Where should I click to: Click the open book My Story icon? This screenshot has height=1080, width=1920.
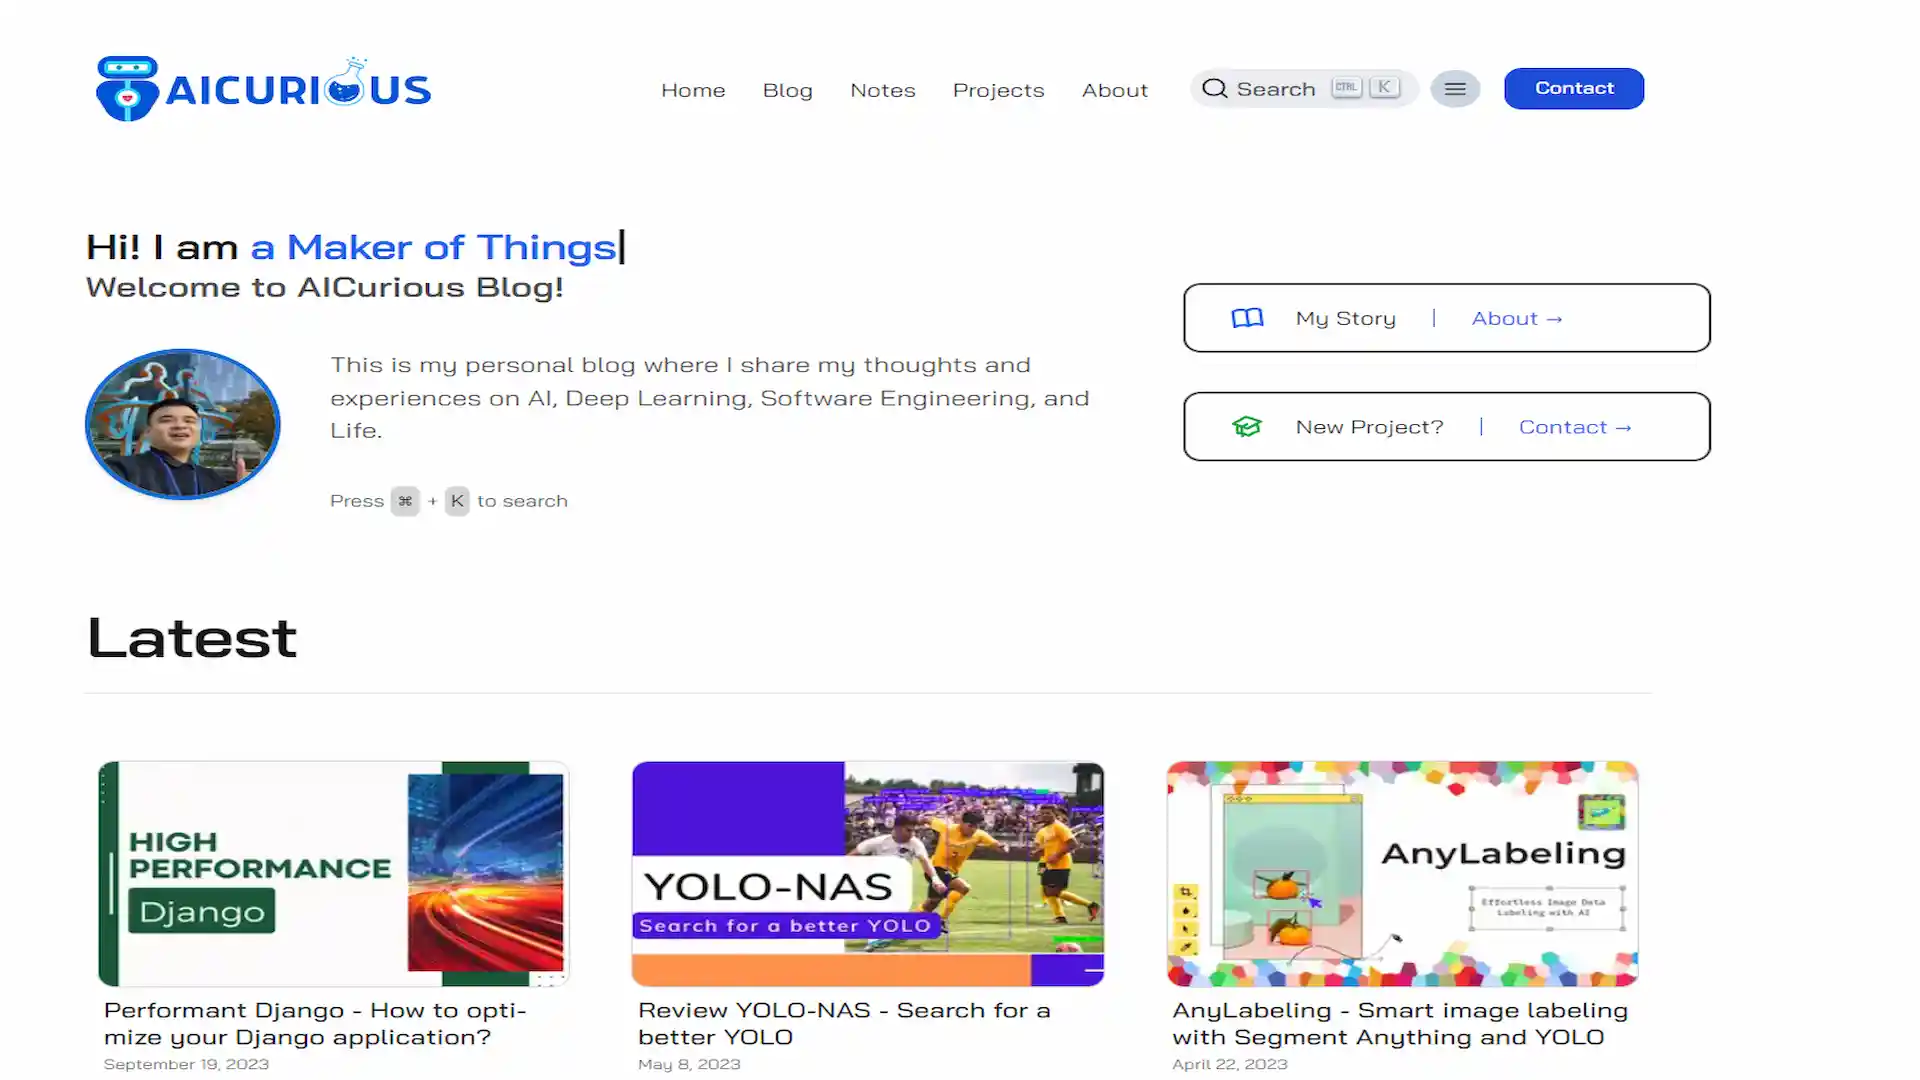coord(1247,318)
